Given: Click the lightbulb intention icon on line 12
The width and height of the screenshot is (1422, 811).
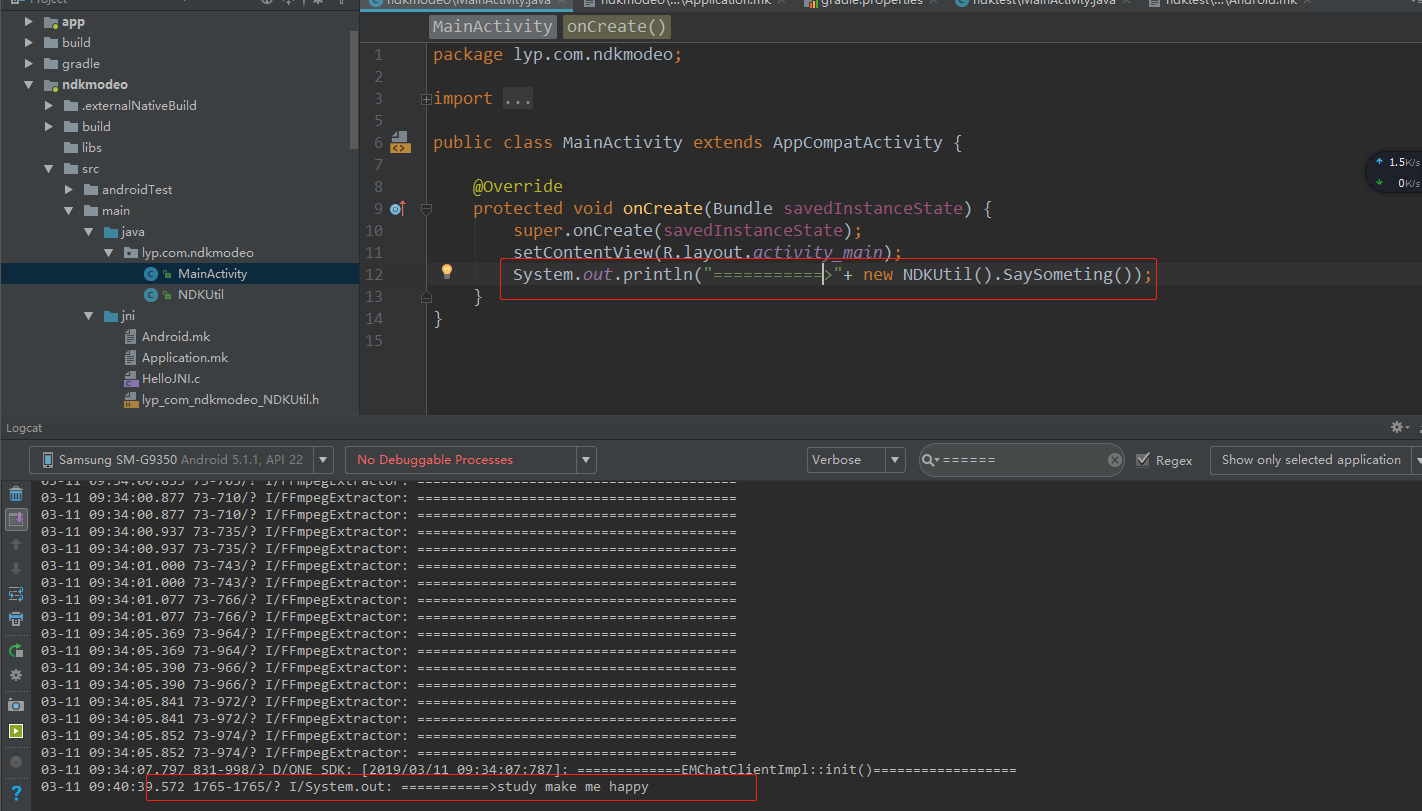Looking at the screenshot, I should pos(447,271).
